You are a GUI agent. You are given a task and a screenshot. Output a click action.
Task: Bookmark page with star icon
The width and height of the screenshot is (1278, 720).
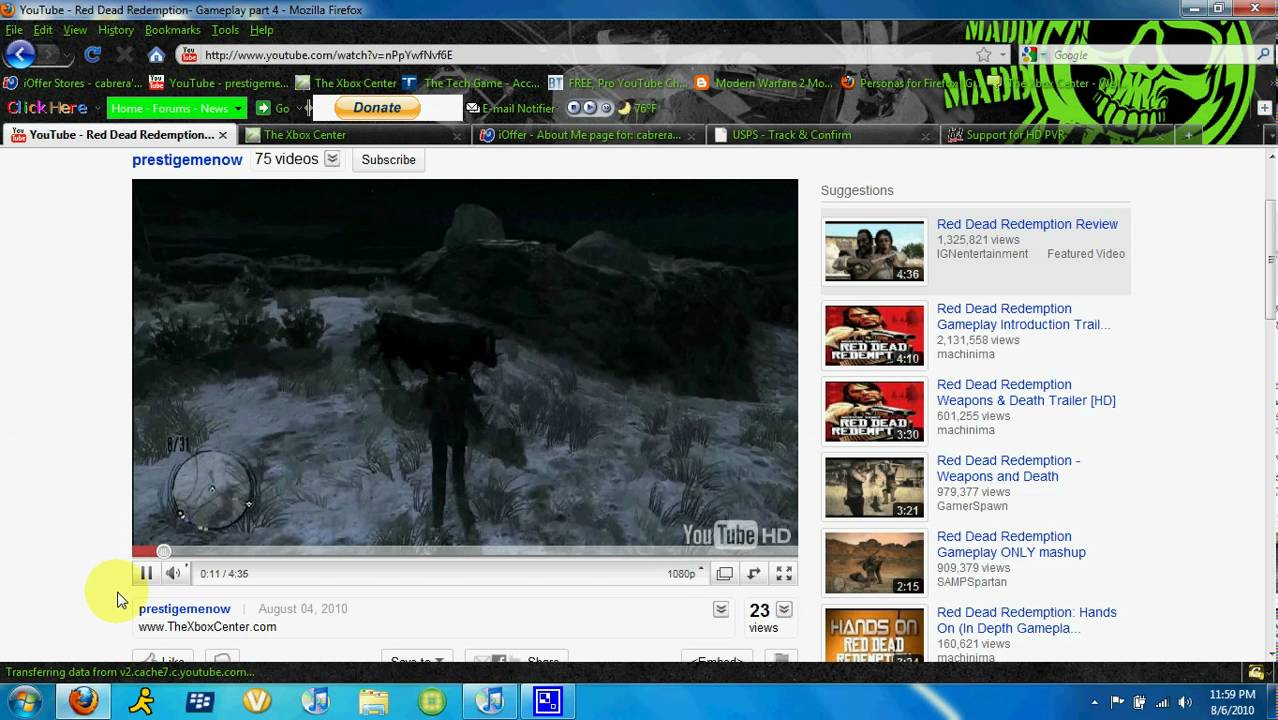pyautogui.click(x=983, y=55)
